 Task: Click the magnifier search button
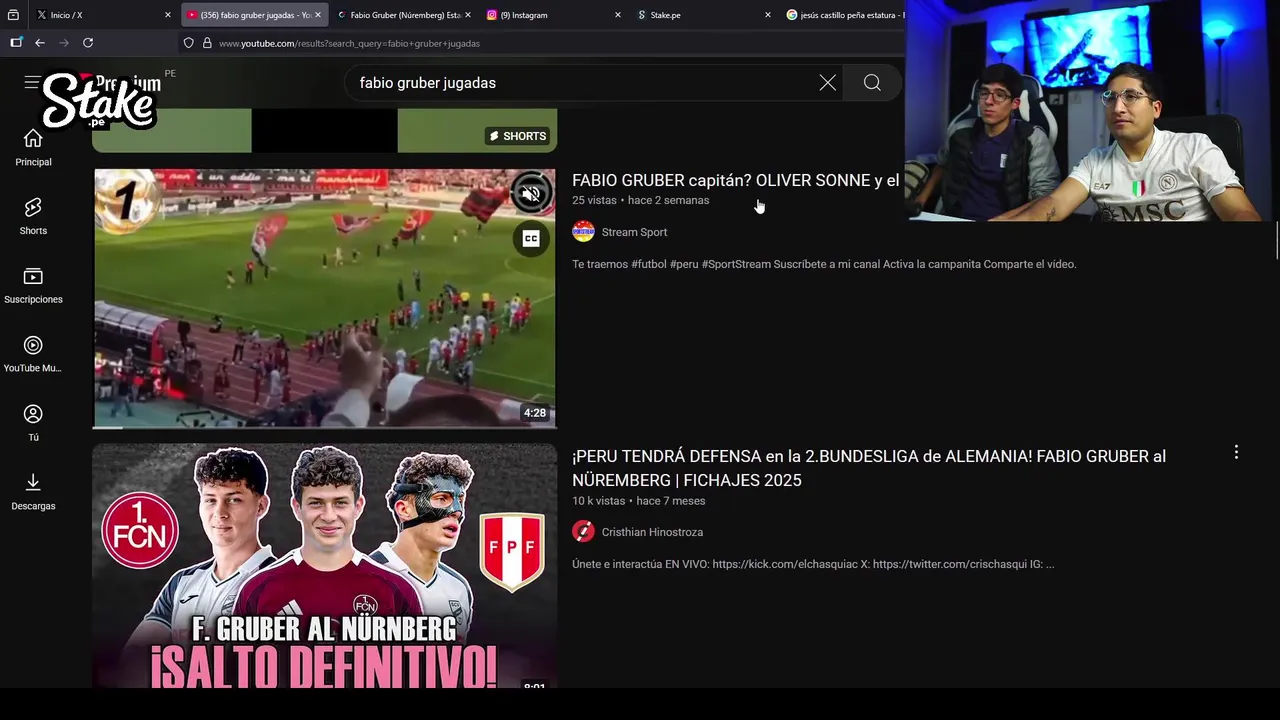[x=872, y=83]
